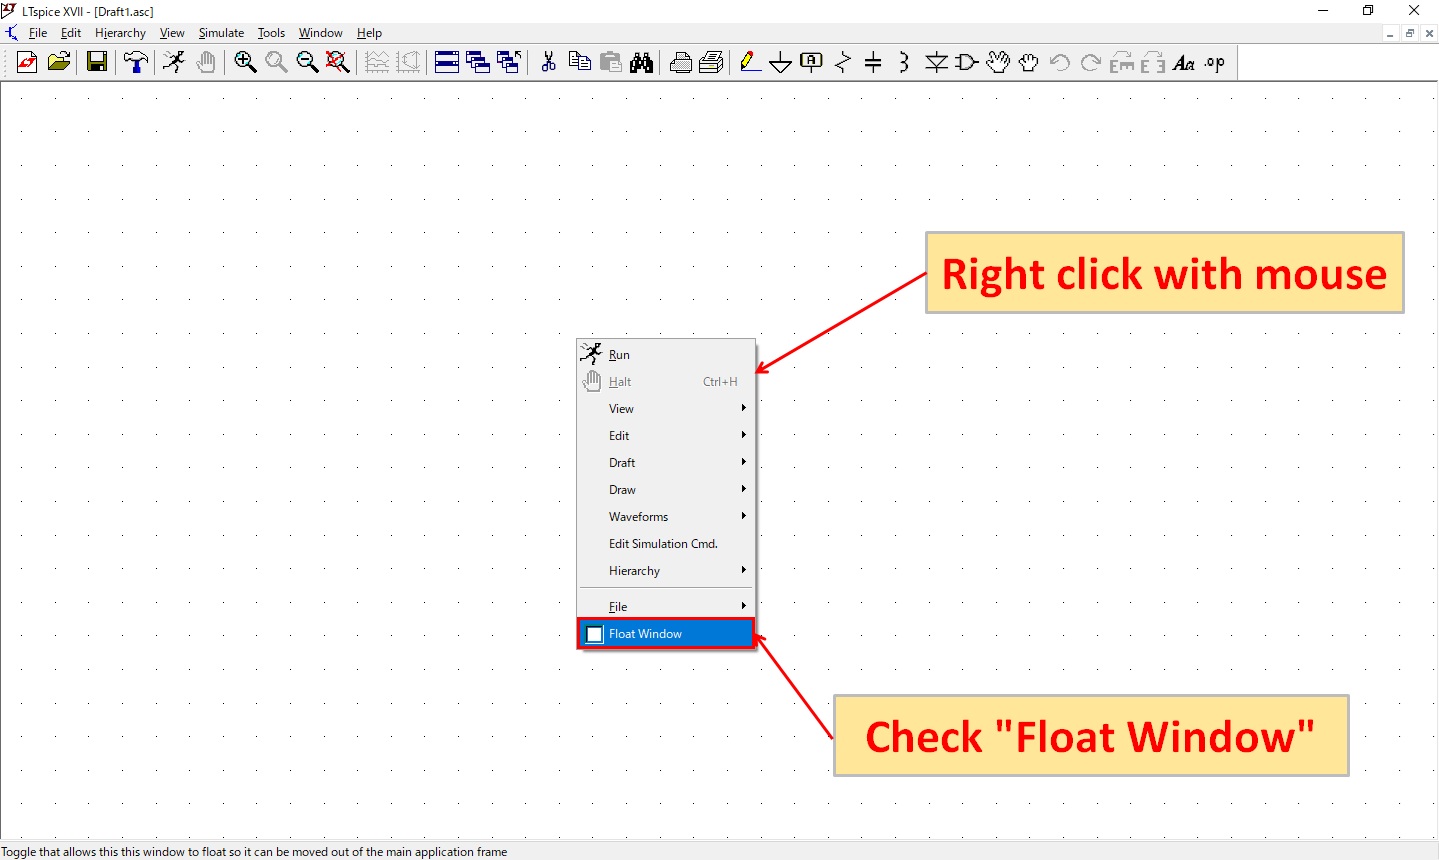Restore the inner Draft1.asc document window

(1410, 33)
